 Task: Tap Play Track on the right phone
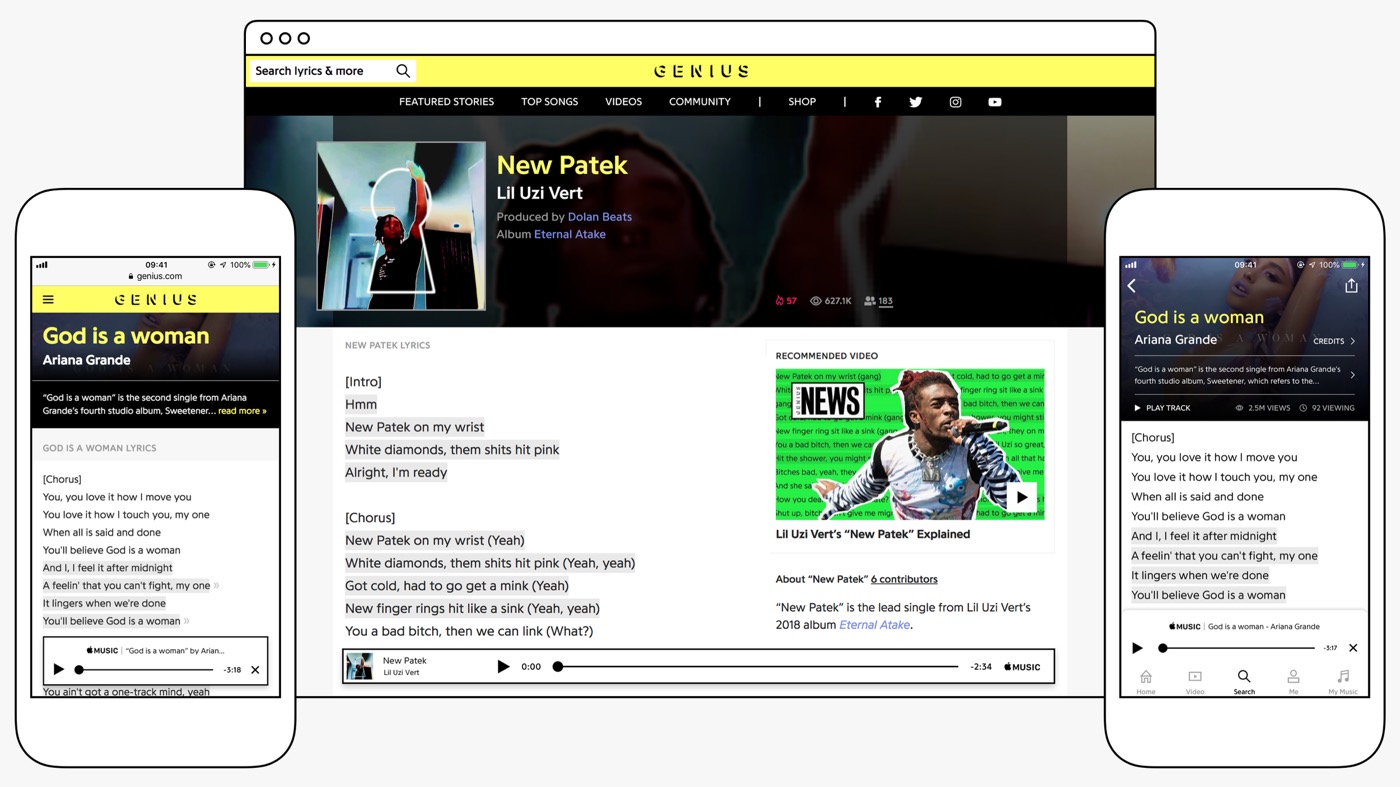tap(1162, 408)
